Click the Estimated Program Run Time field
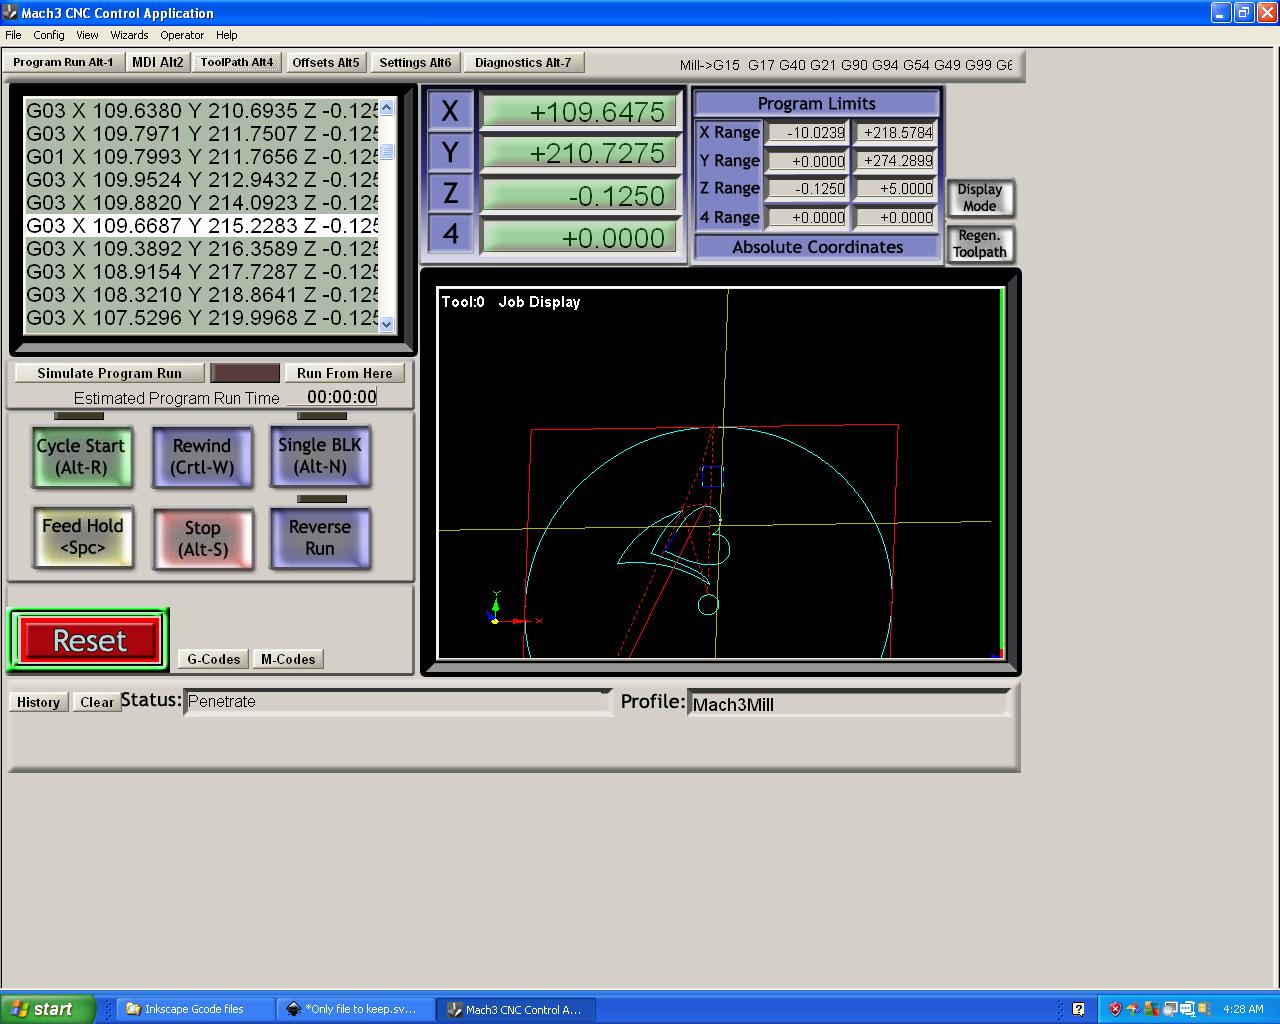Screen dimensions: 1280x1024 [333, 397]
